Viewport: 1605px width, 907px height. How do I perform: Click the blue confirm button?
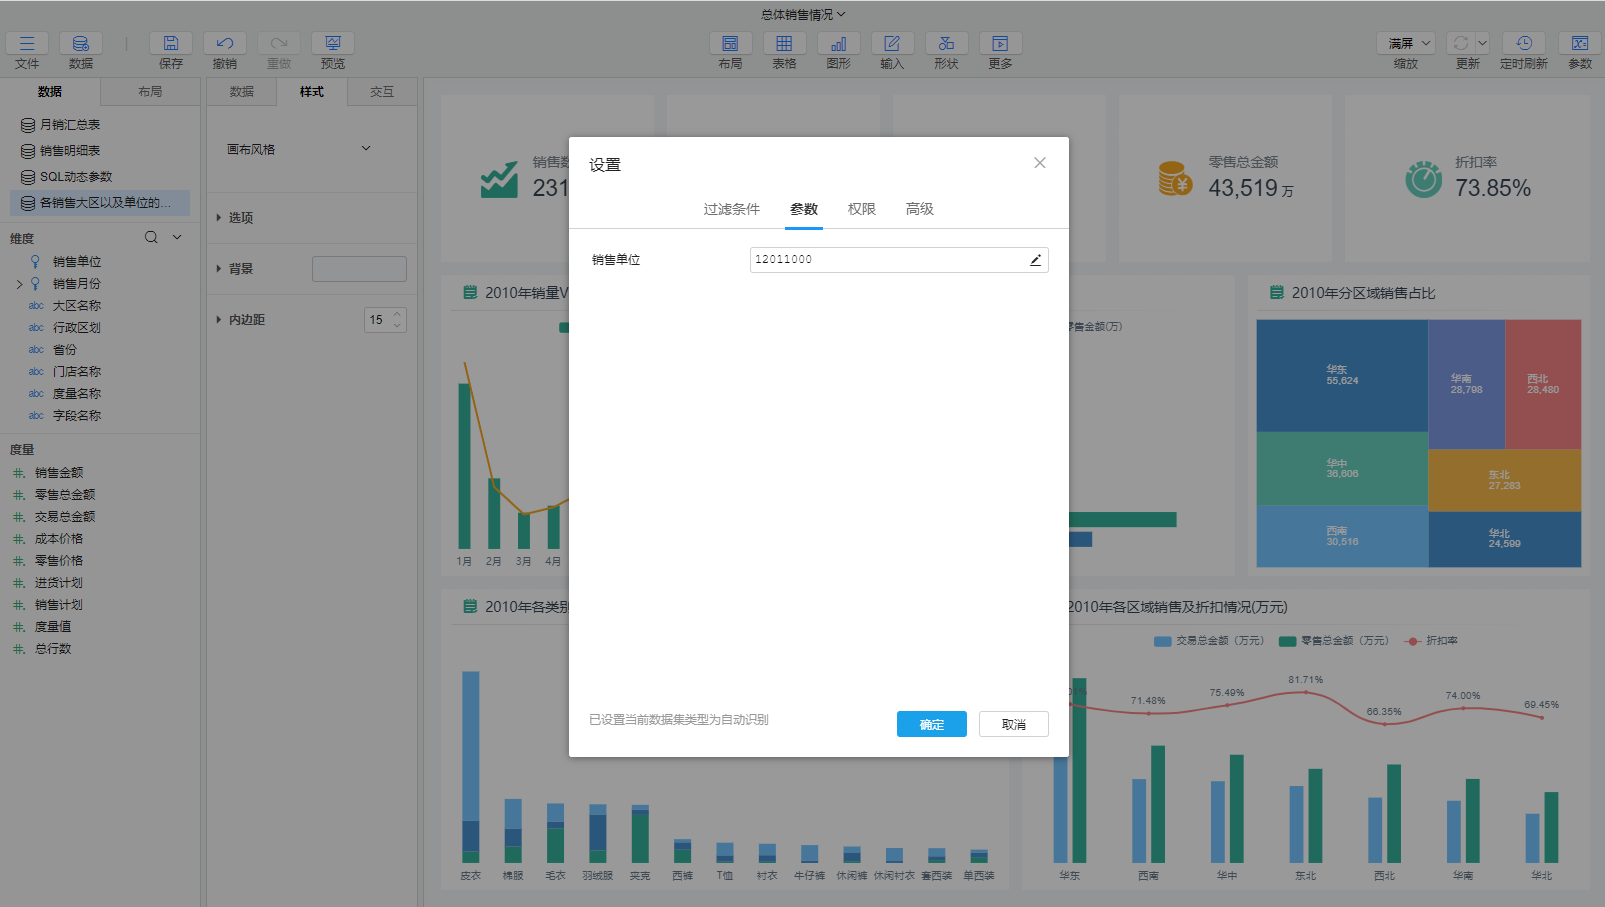[931, 724]
